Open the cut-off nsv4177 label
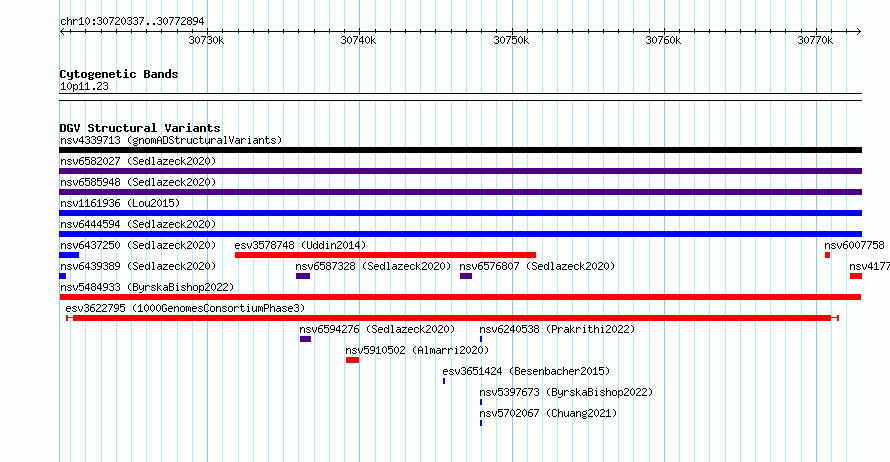890x462 pixels. (x=869, y=266)
